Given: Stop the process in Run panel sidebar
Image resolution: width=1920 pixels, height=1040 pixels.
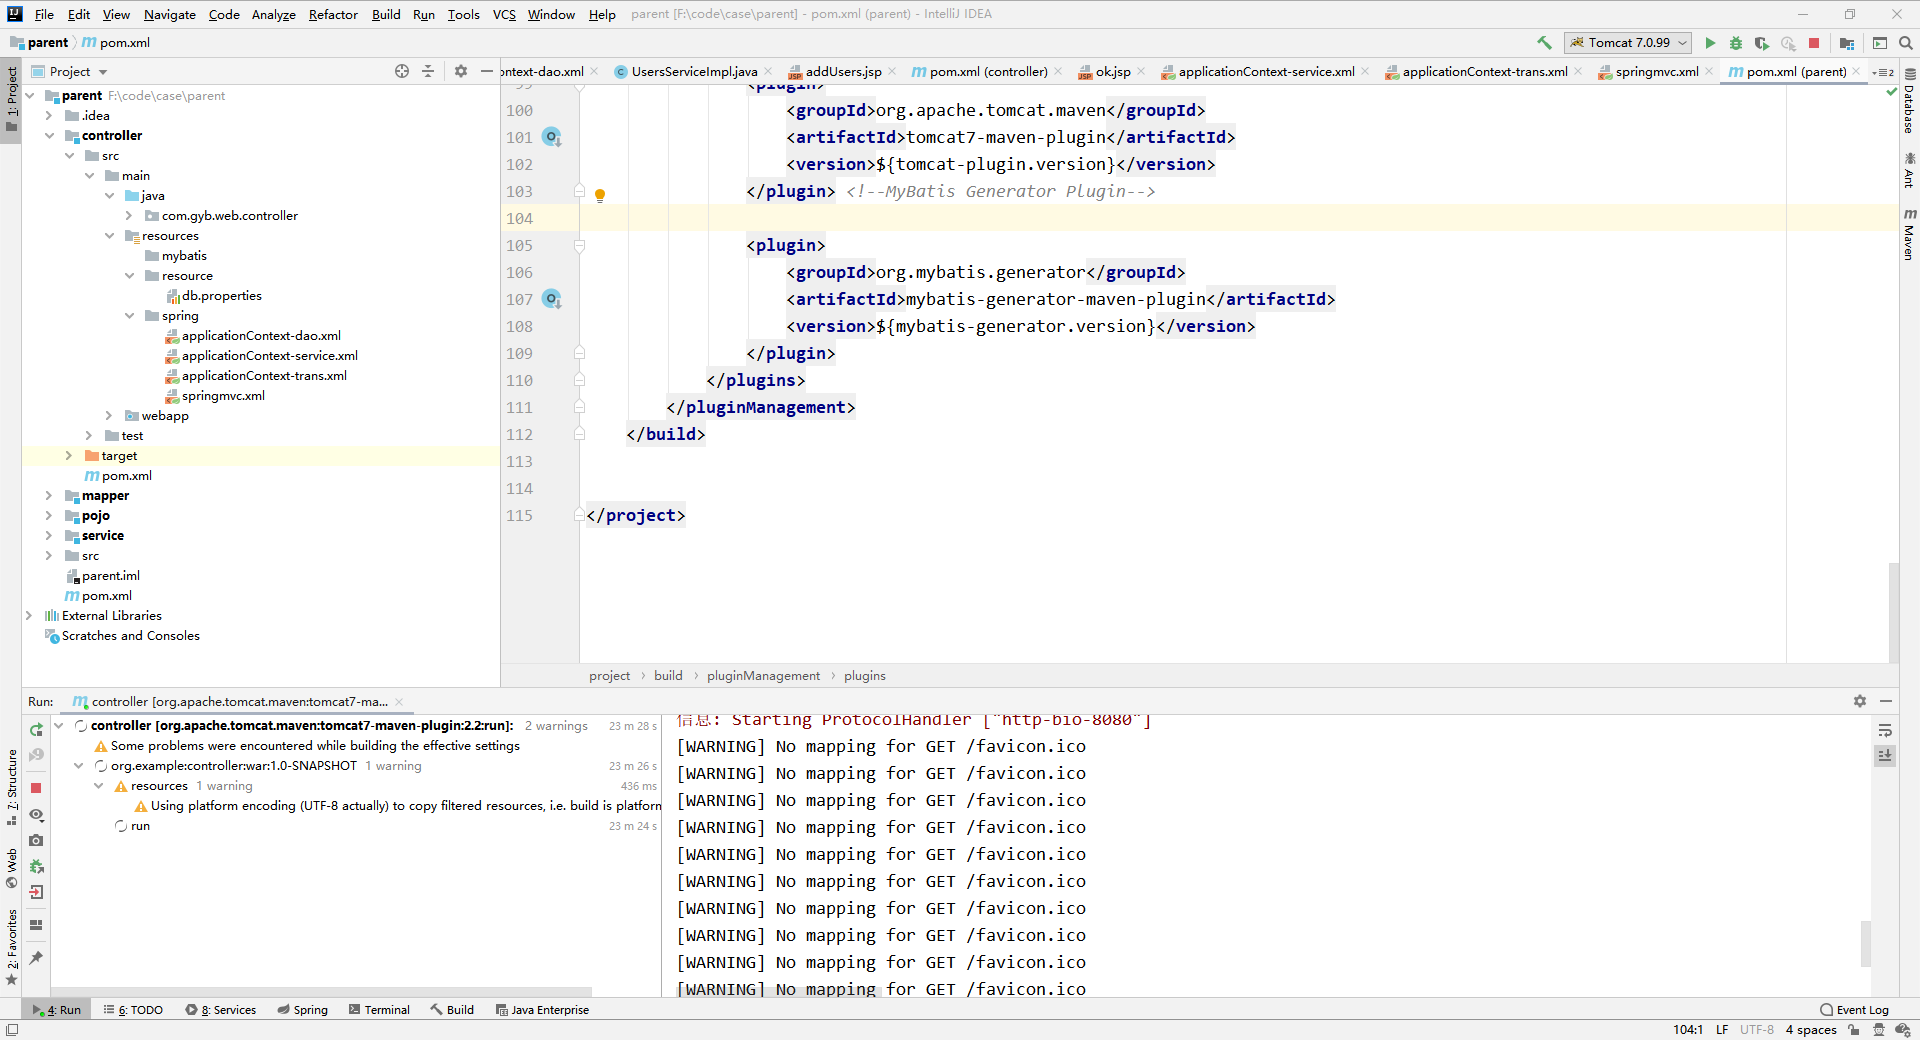Looking at the screenshot, I should click(x=36, y=788).
